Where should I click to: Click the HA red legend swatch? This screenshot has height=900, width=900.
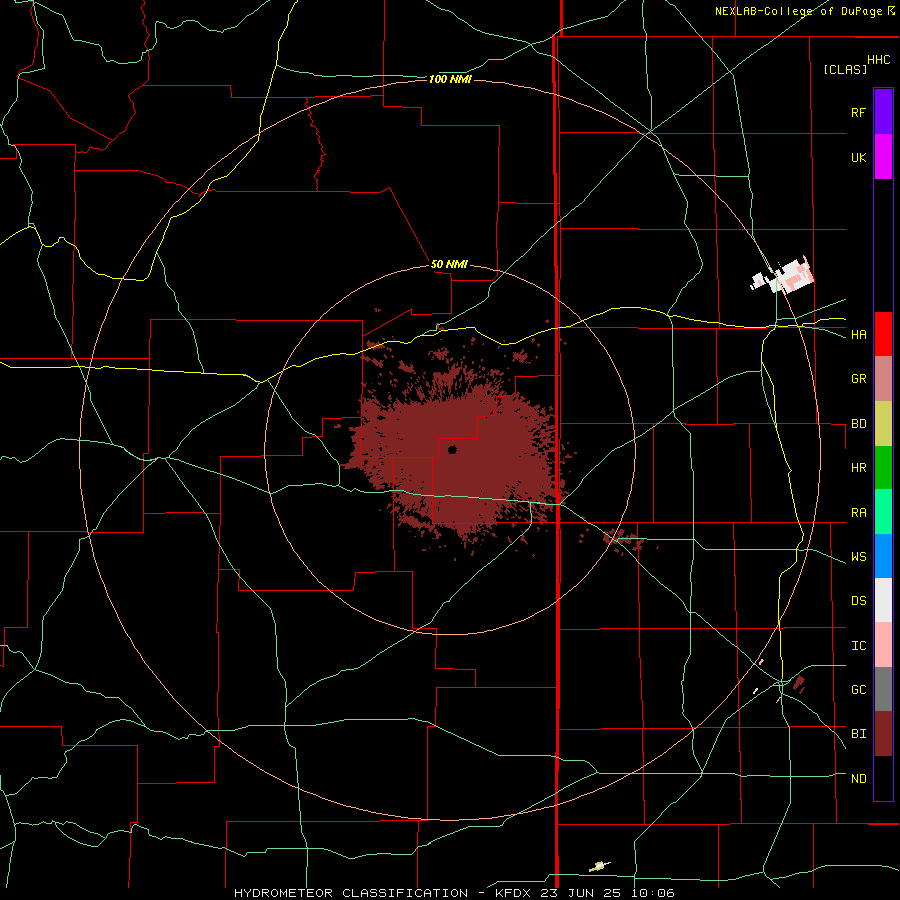pos(883,334)
